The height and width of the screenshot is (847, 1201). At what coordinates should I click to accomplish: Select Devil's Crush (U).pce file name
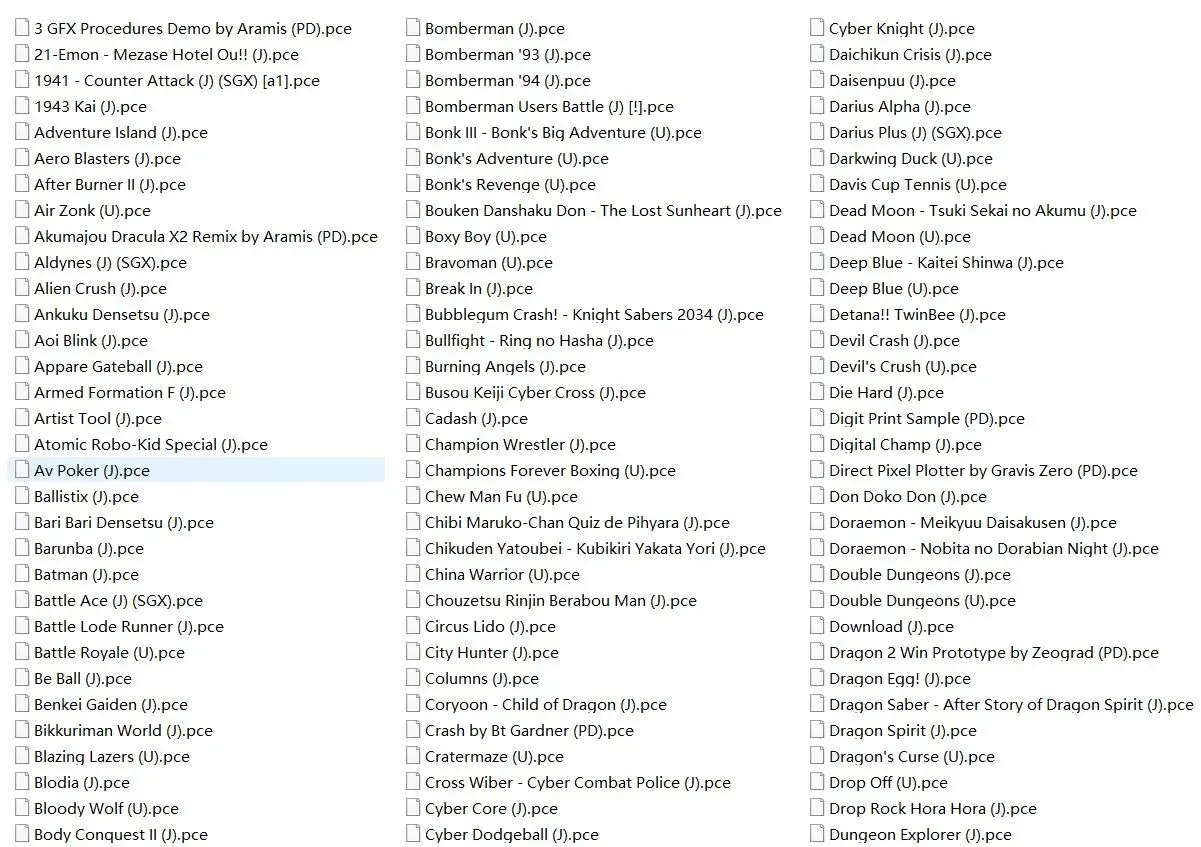(902, 366)
